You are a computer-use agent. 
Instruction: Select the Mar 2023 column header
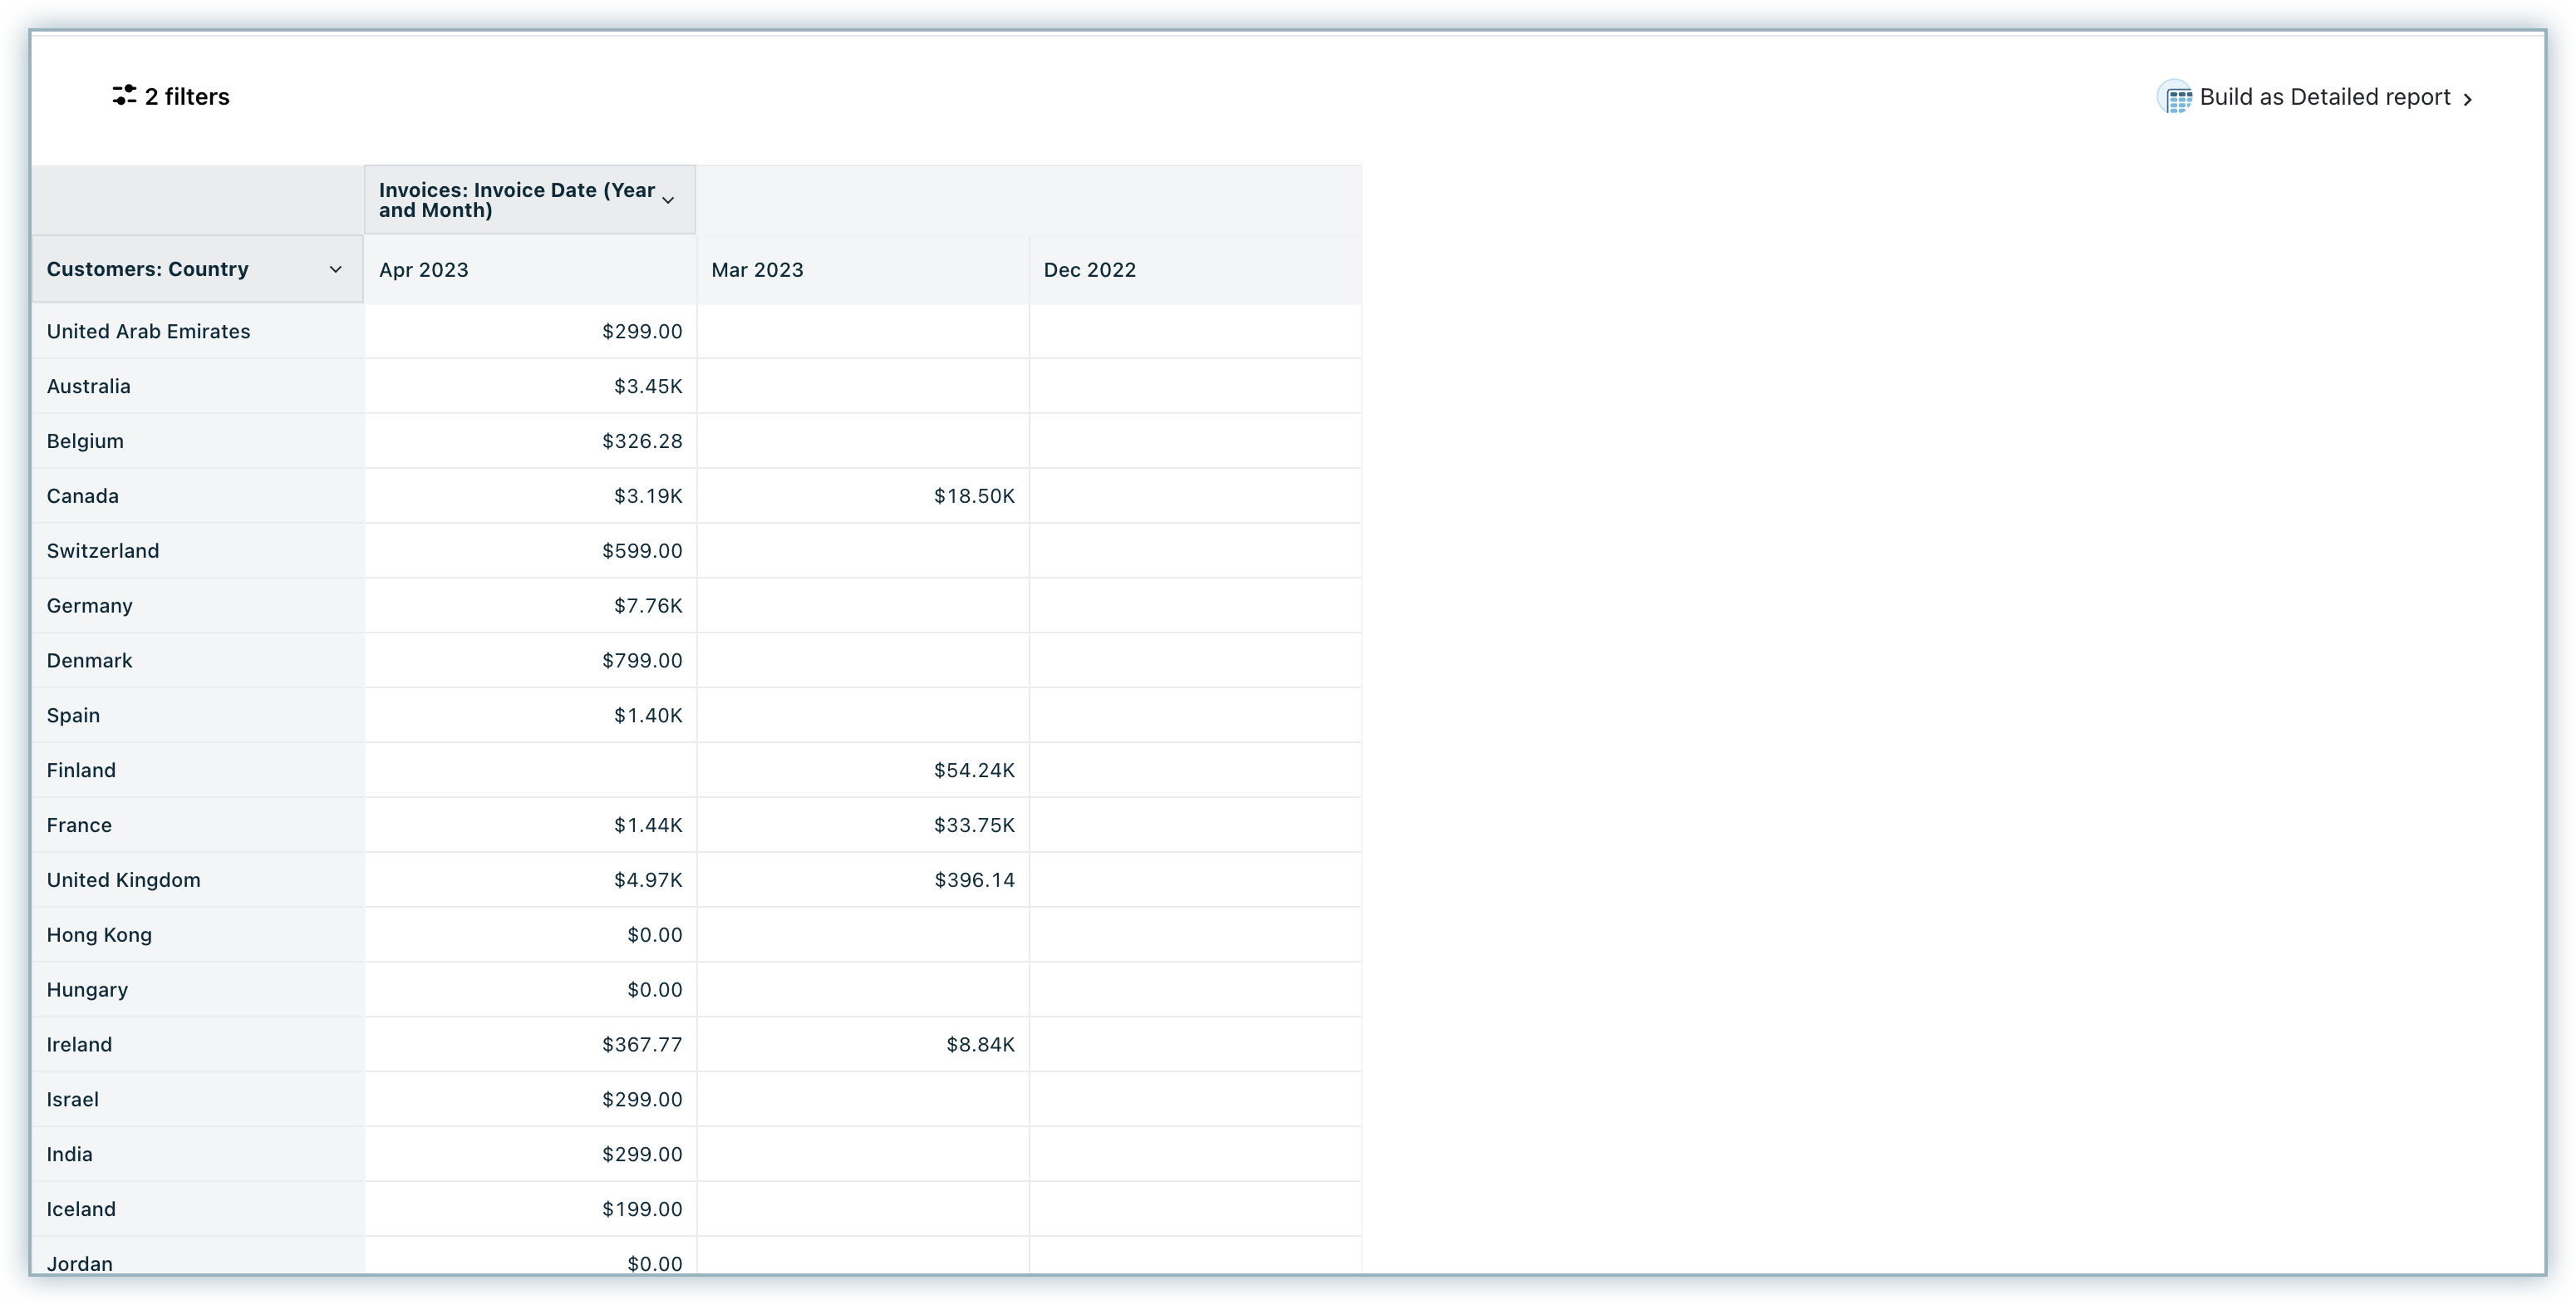(x=757, y=270)
